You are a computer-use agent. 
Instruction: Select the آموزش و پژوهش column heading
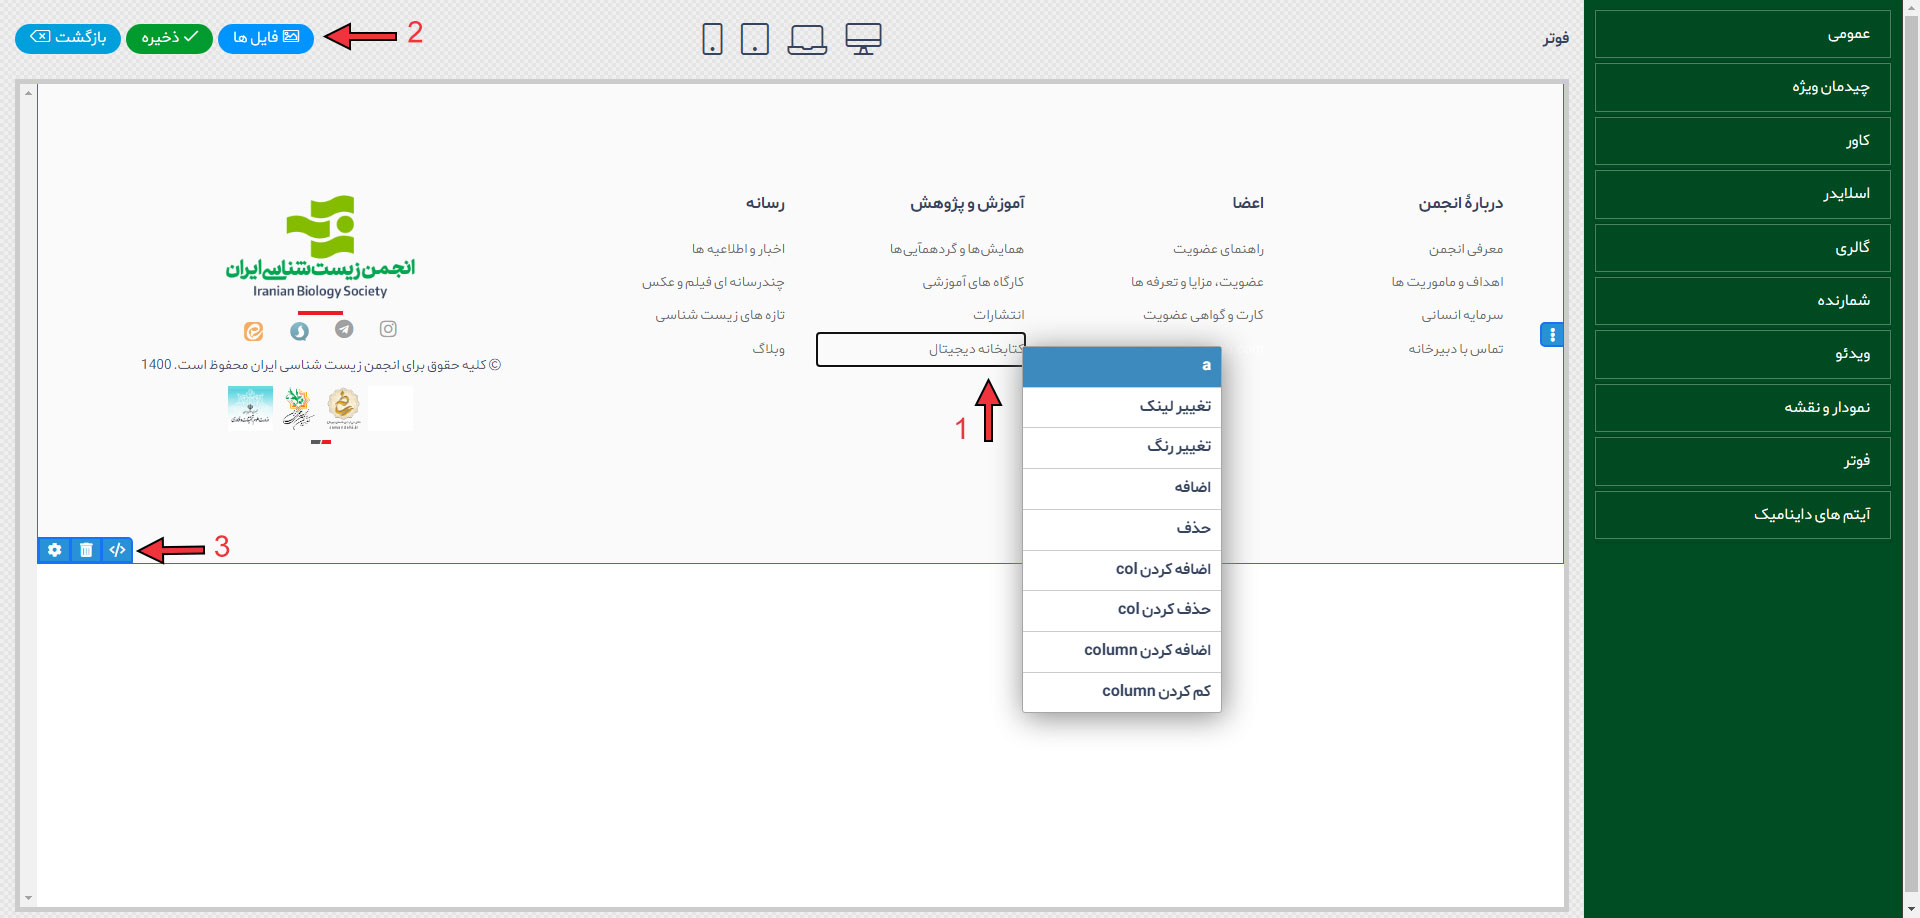[x=967, y=204]
